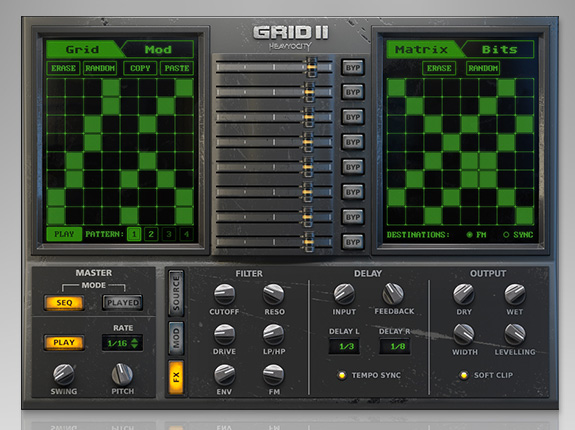Screen dimensions: 575x430
Task: Click the DRY output knob
Action: pyautogui.click(x=464, y=294)
